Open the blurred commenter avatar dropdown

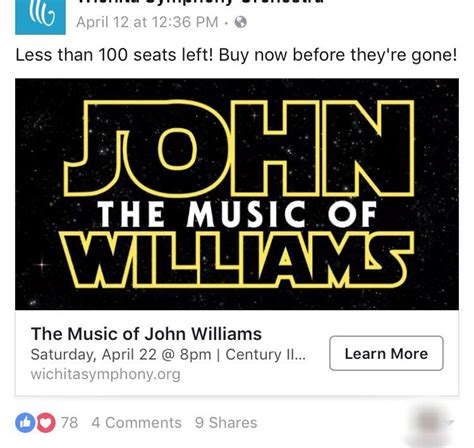pyautogui.click(x=431, y=423)
